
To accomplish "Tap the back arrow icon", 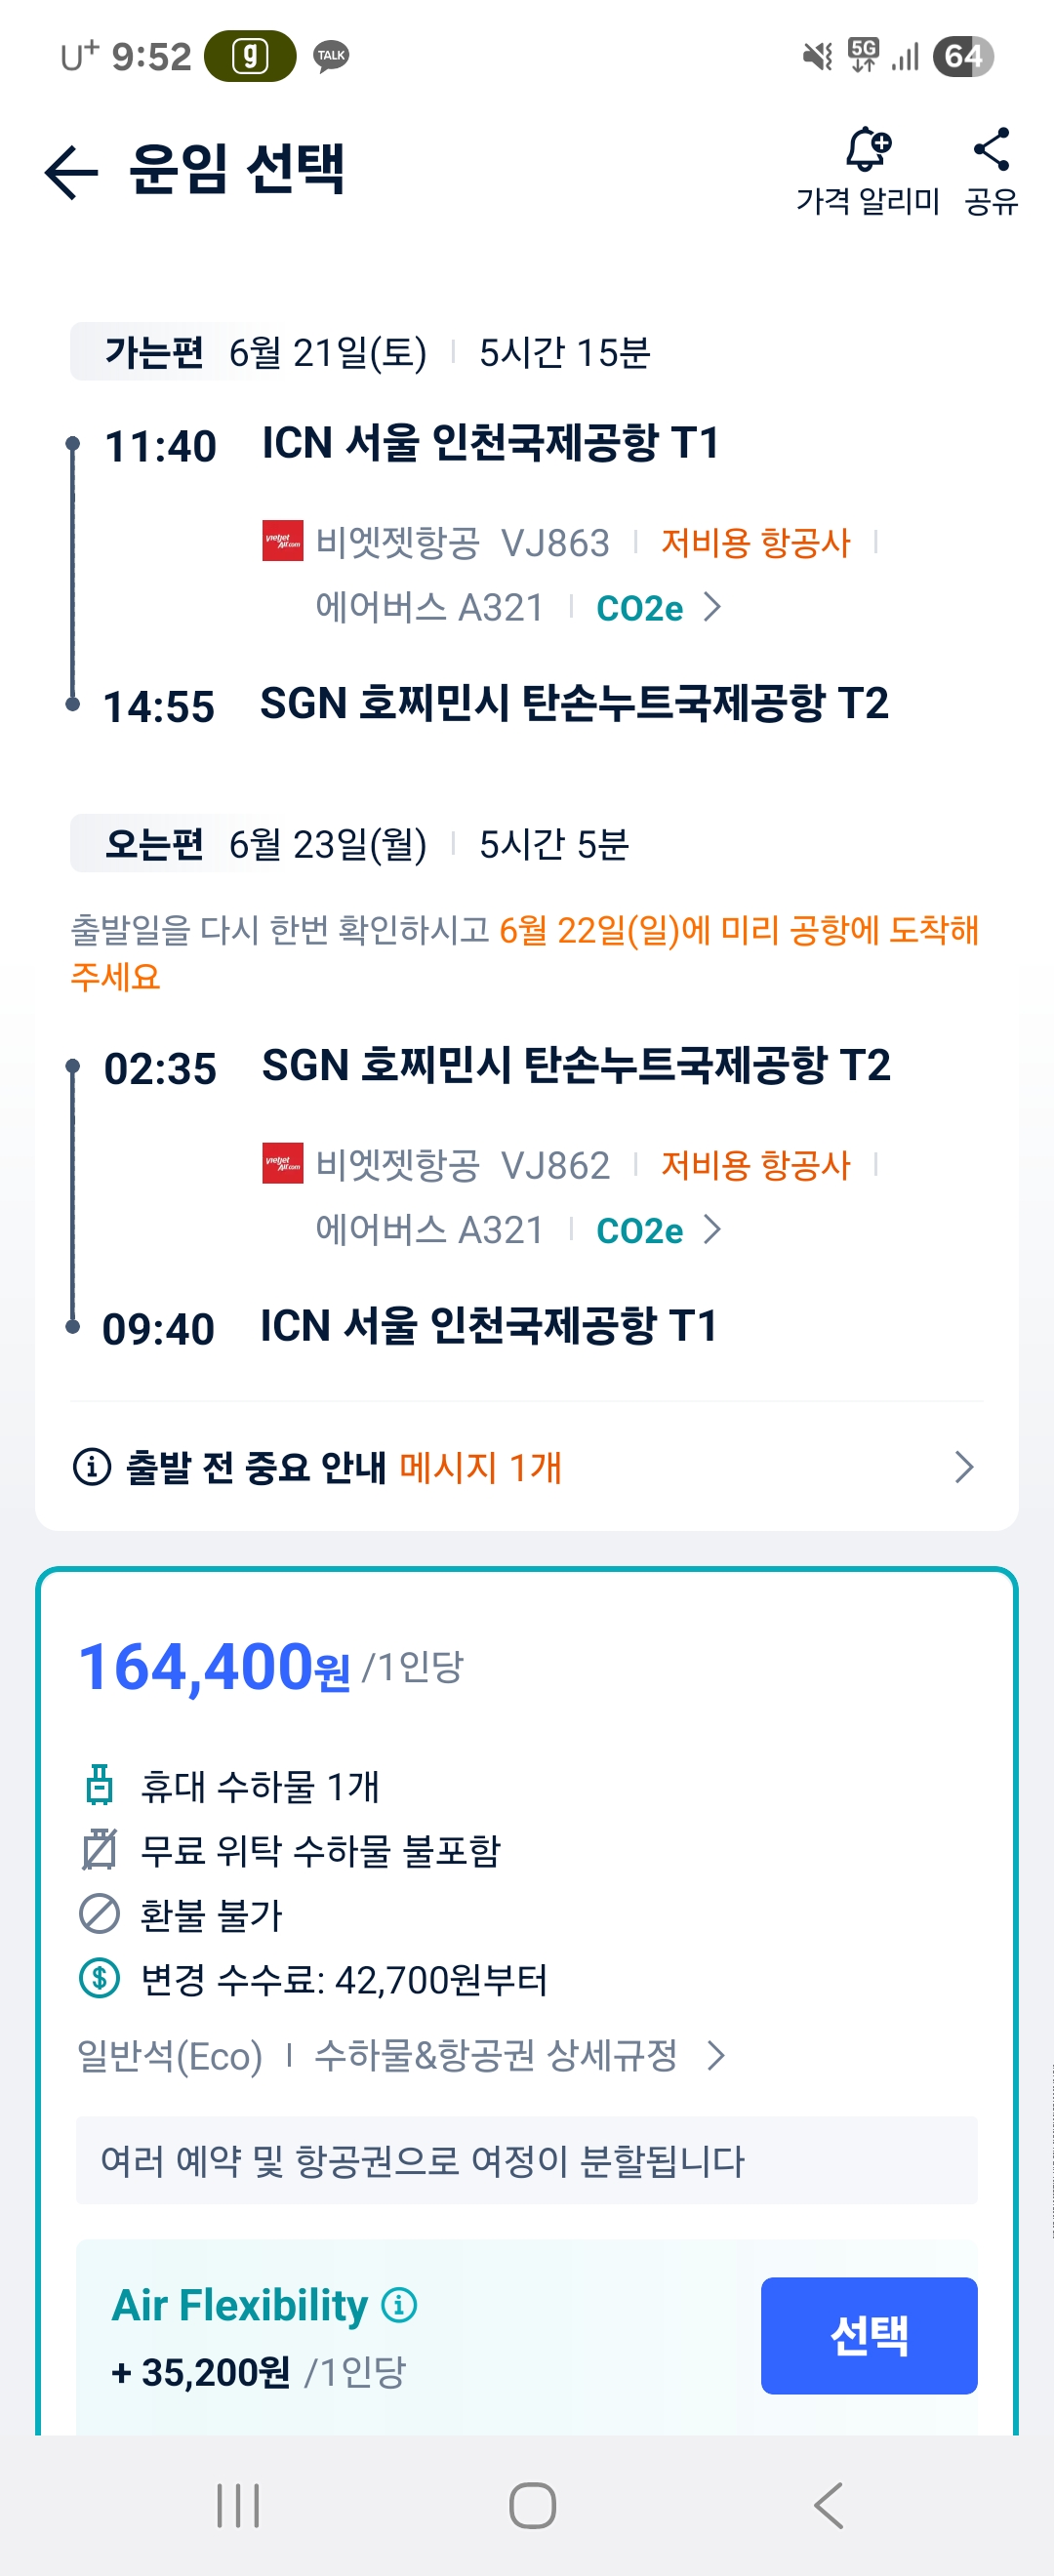I will [71, 171].
